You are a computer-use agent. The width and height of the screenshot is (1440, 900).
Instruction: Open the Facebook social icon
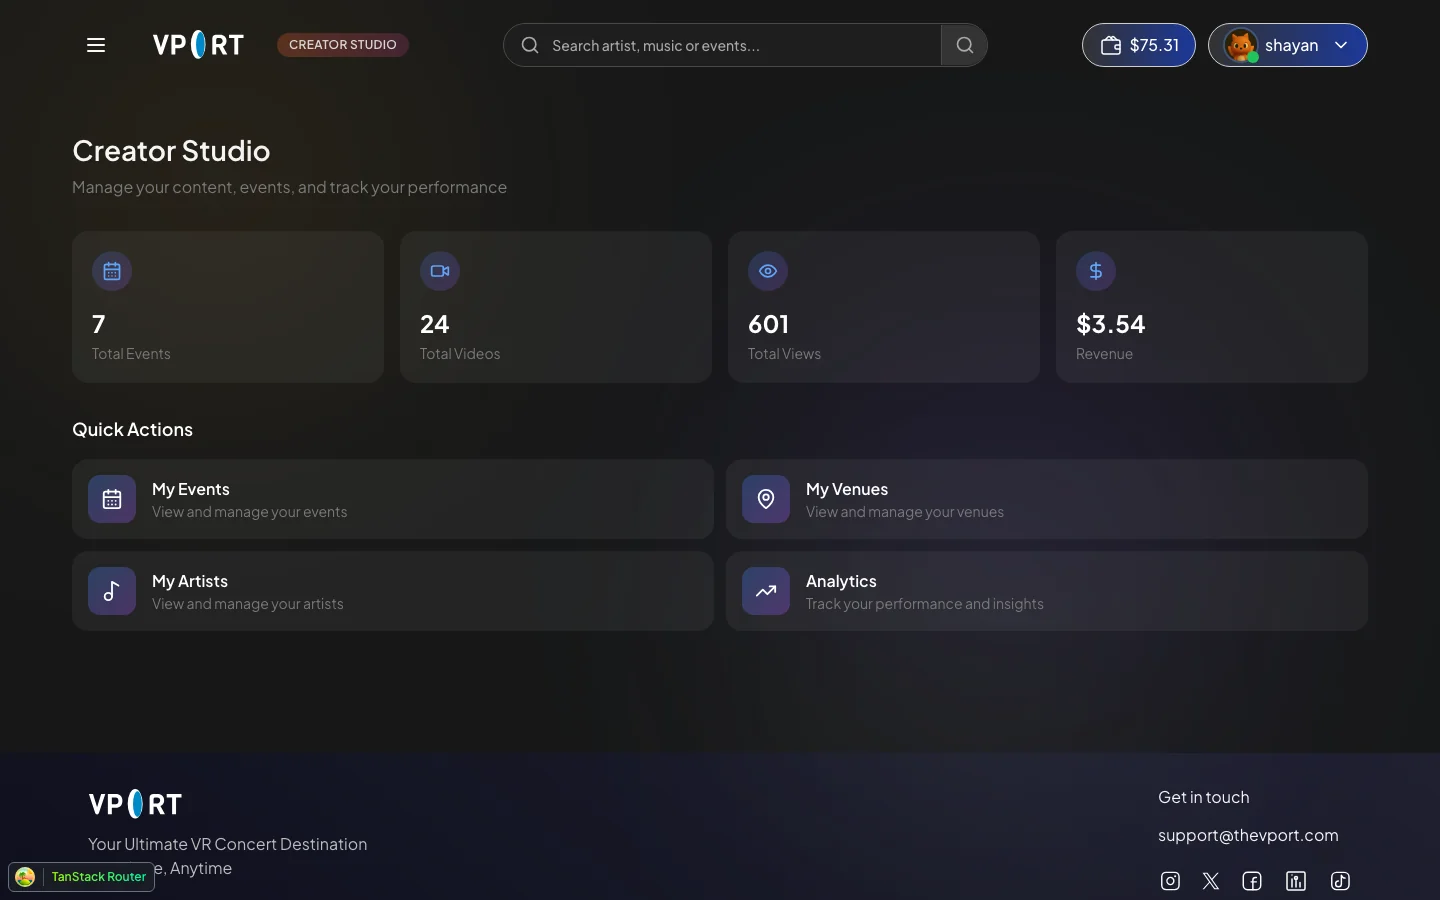point(1252,881)
